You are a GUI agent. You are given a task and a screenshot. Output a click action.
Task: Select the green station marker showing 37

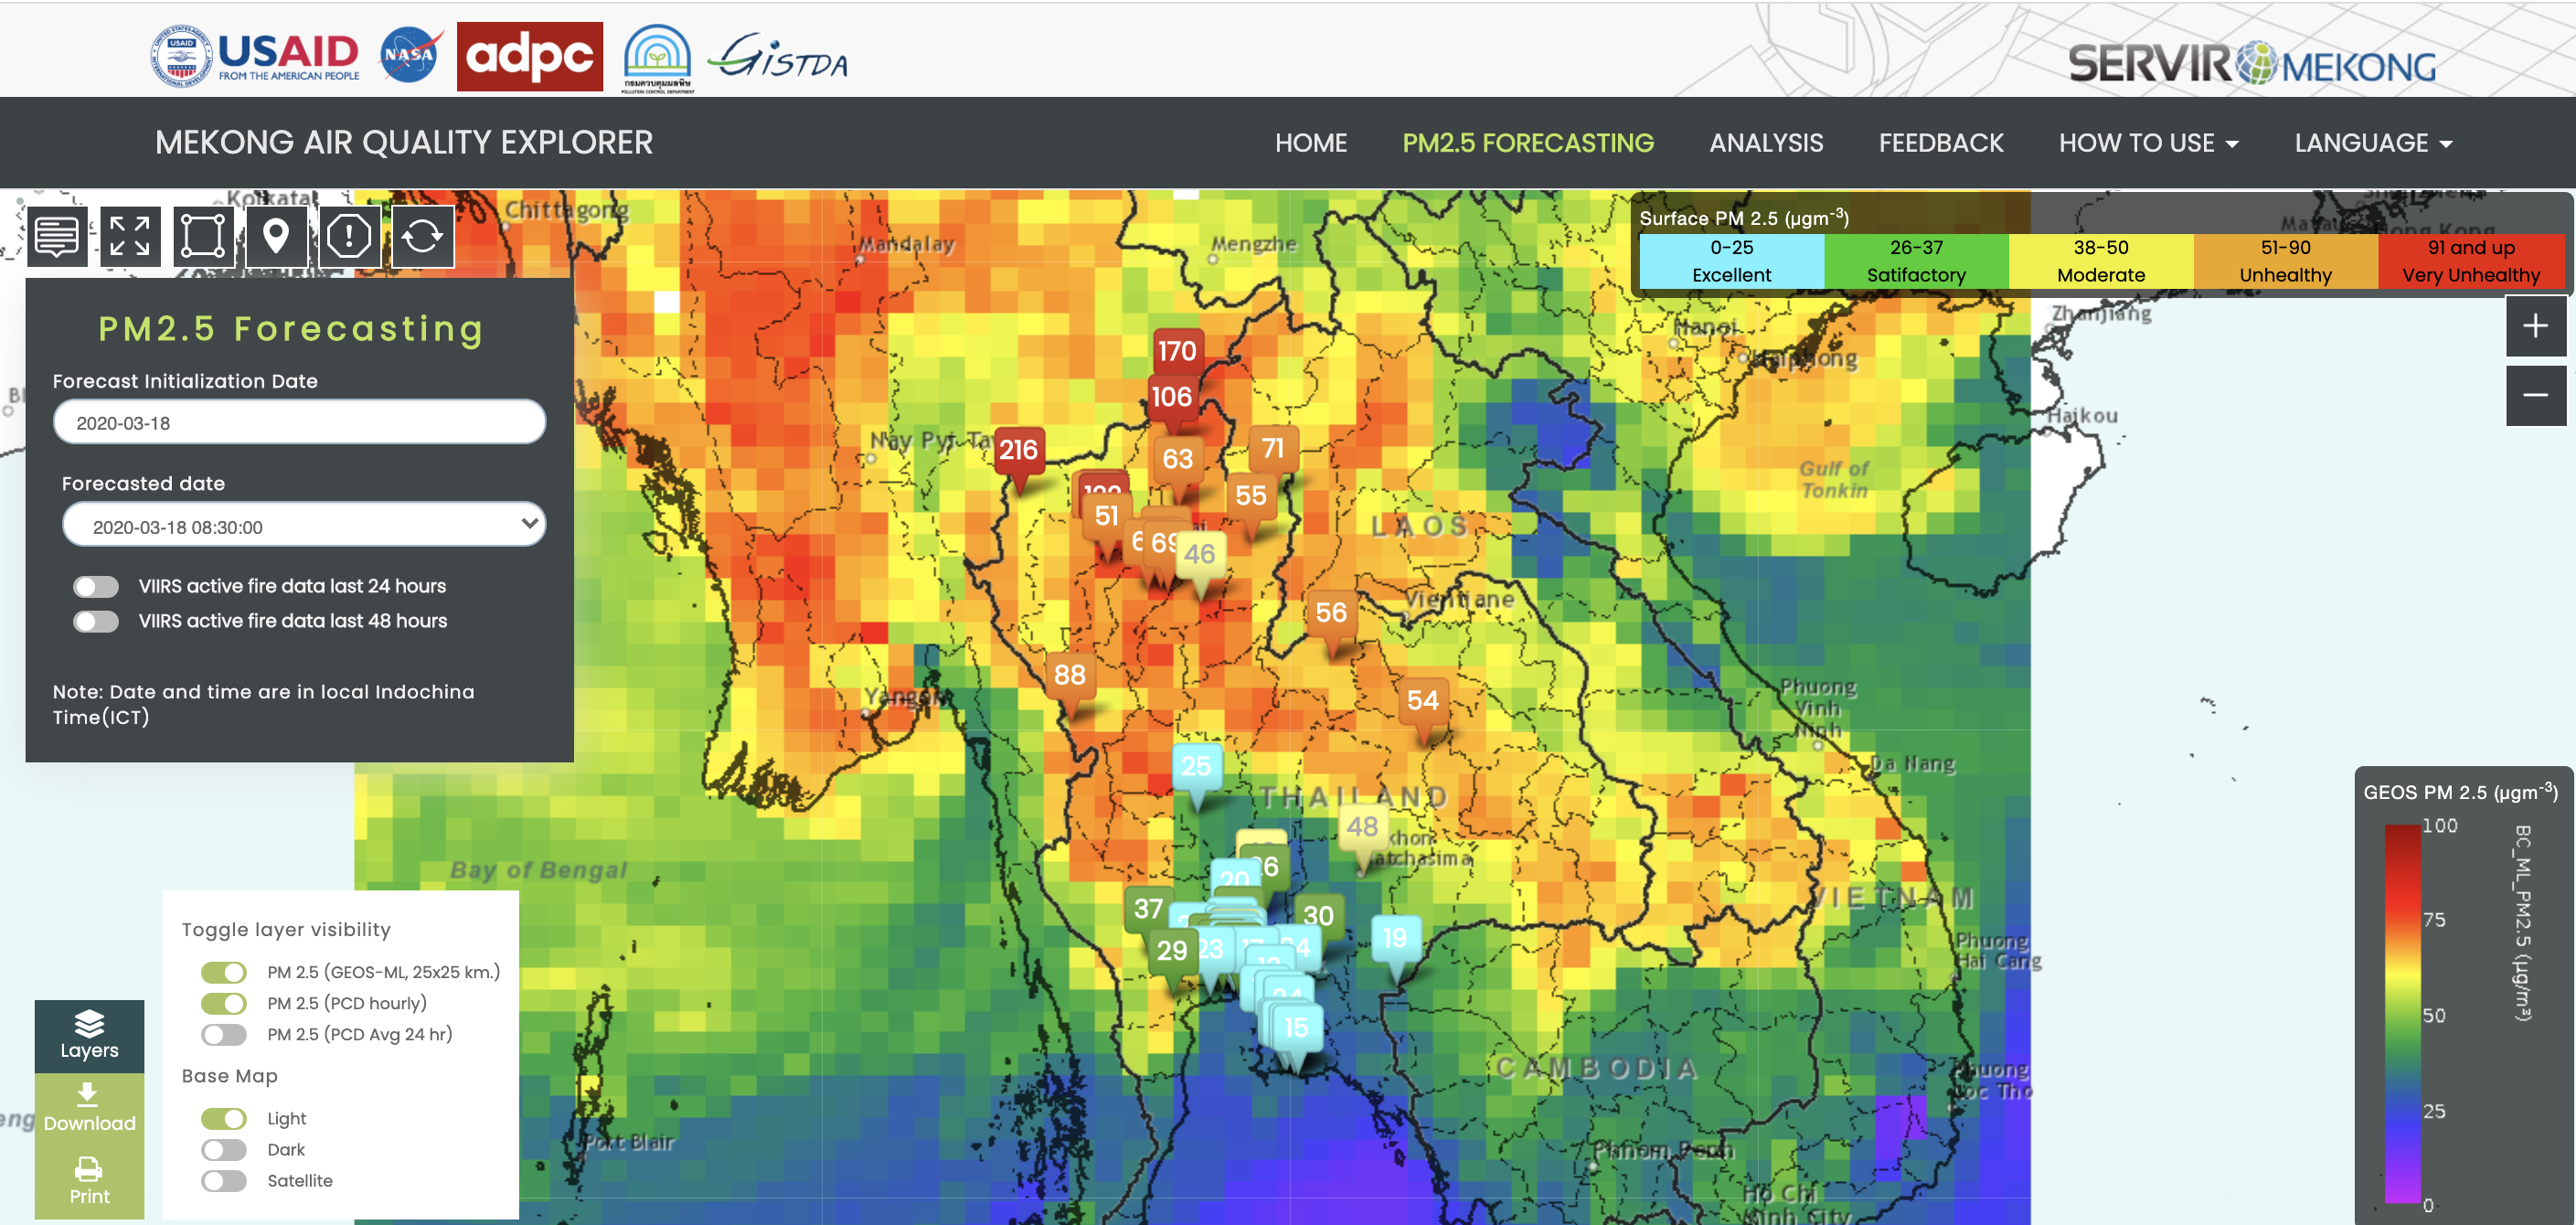click(1148, 908)
